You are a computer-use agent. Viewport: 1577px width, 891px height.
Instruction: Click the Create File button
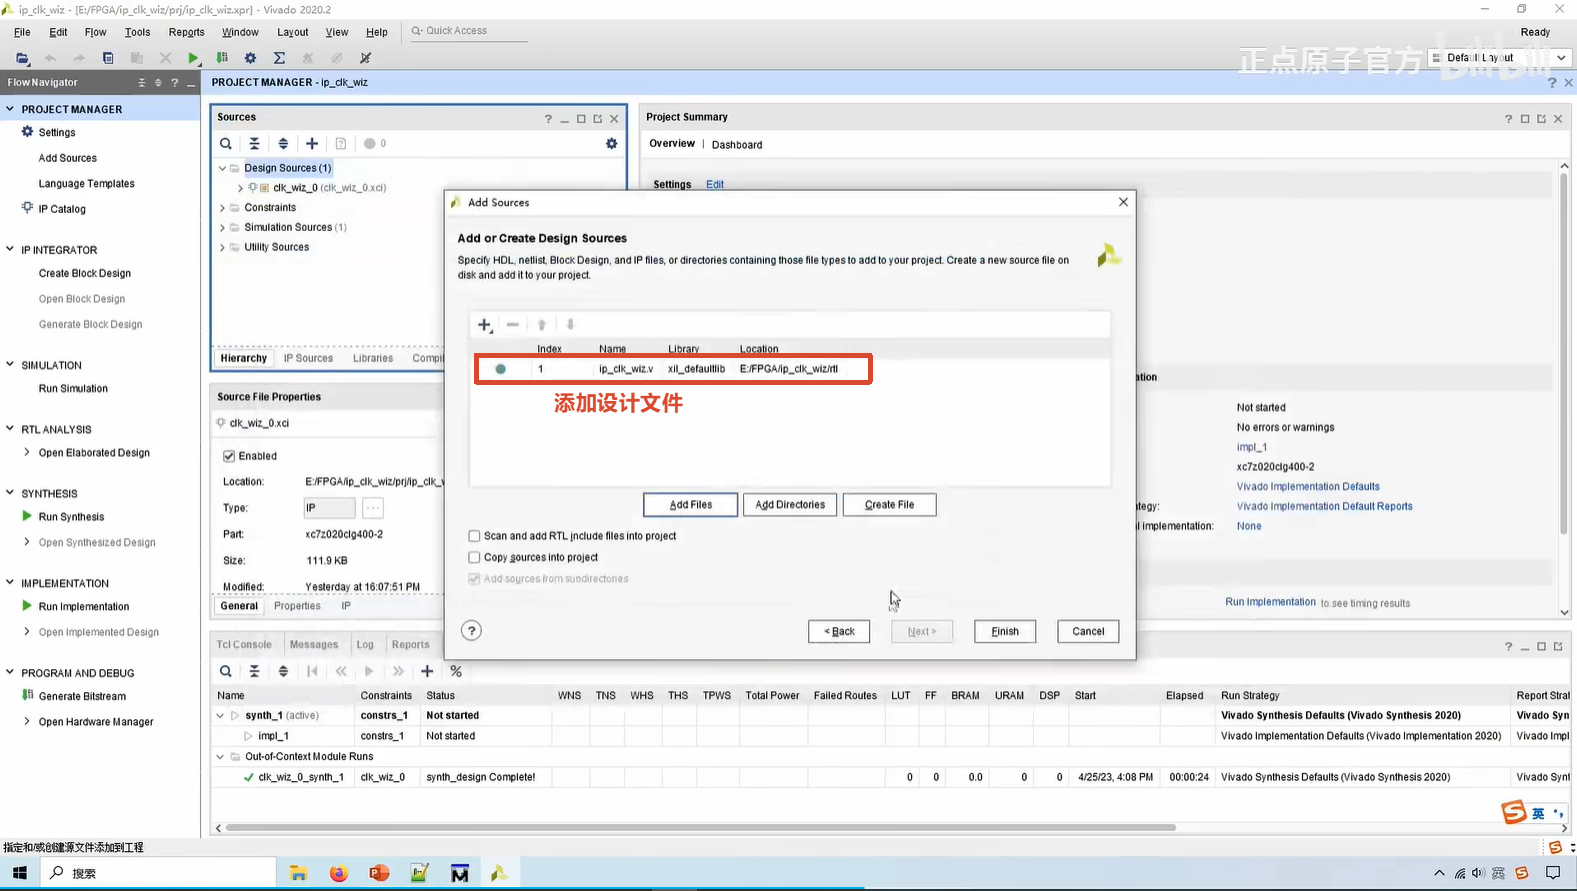coord(889,505)
